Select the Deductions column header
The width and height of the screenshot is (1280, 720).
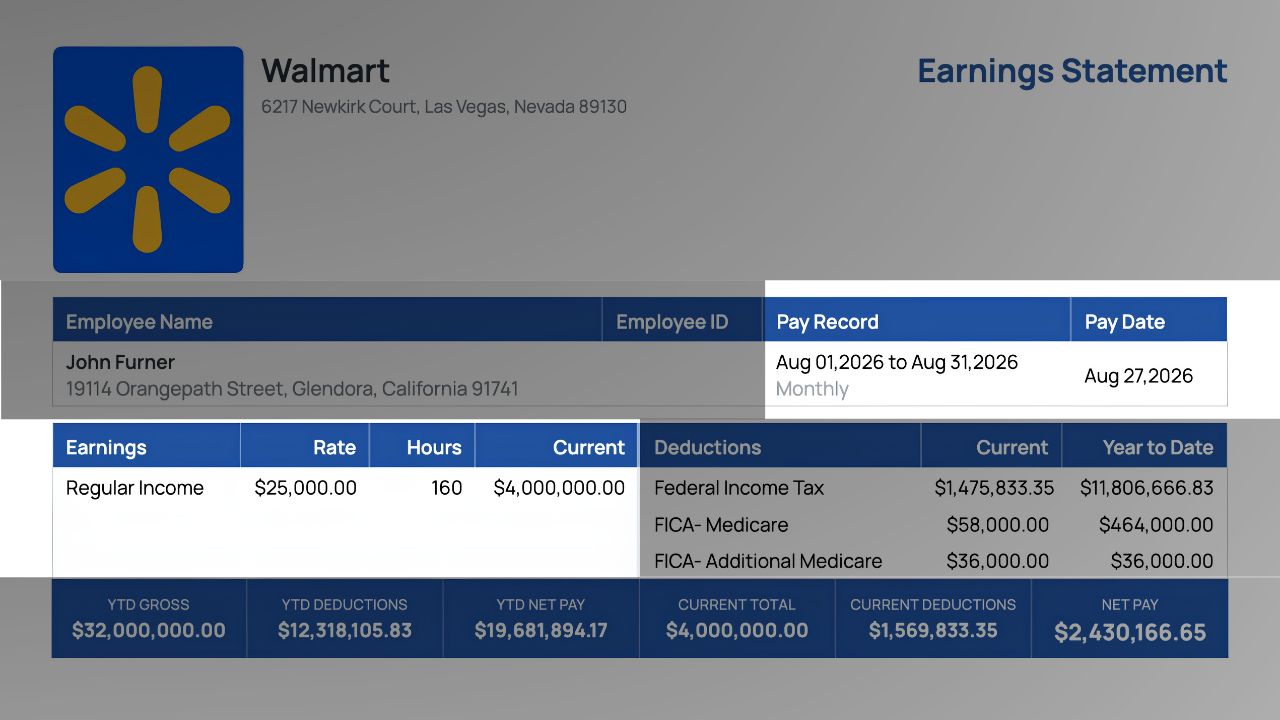point(708,447)
